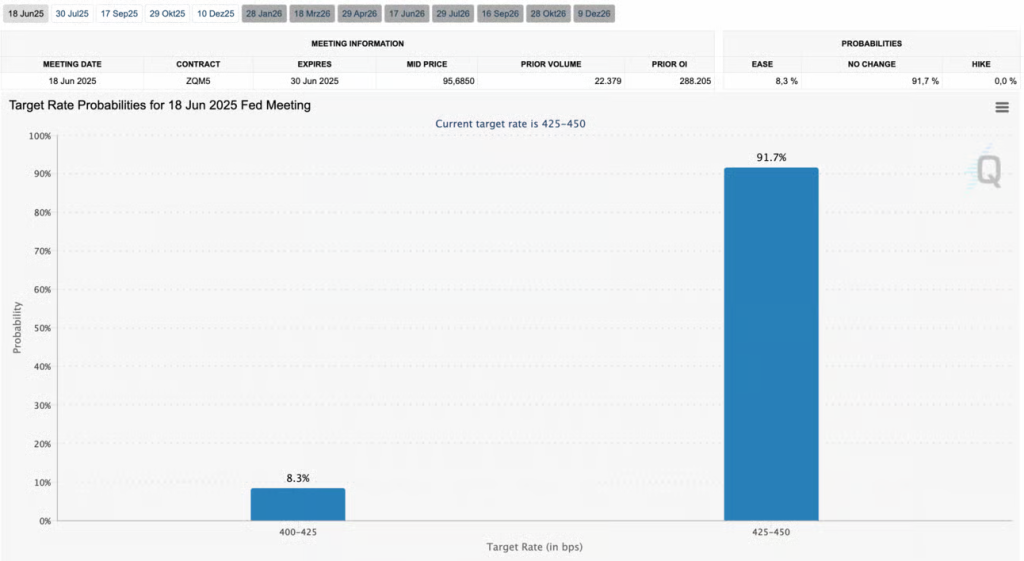The width and height of the screenshot is (1024, 561).
Task: Select the 18 Mrz26 meeting tab
Action: 311,14
